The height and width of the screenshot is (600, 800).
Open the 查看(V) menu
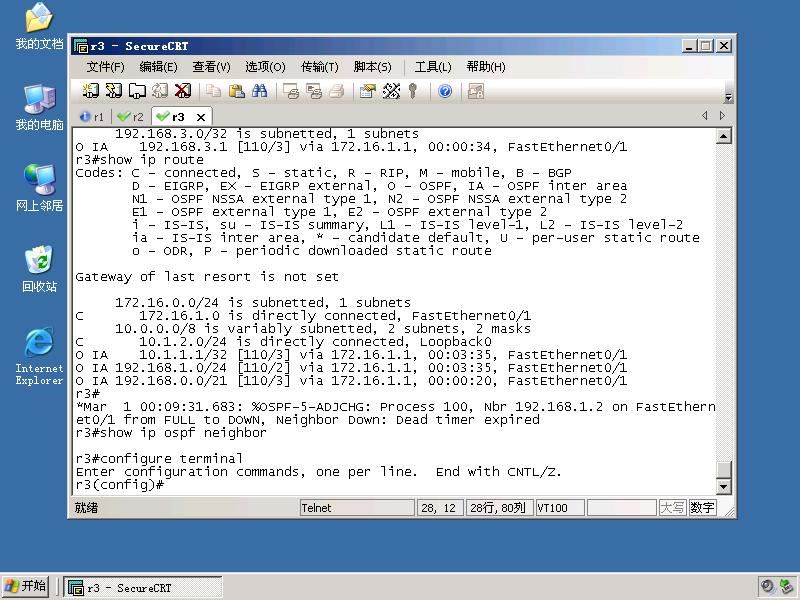[x=211, y=67]
